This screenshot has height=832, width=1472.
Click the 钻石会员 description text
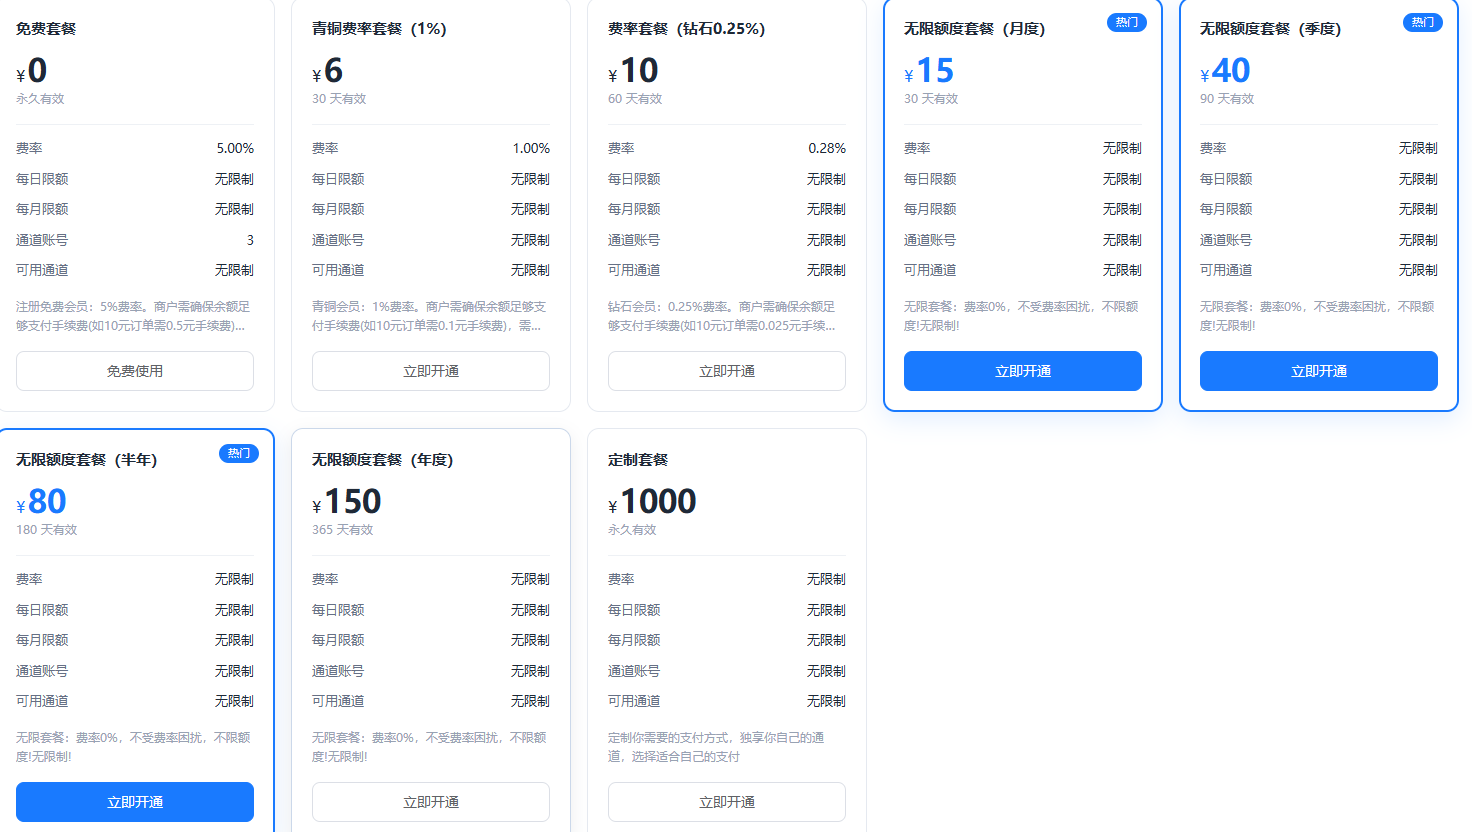pos(722,316)
